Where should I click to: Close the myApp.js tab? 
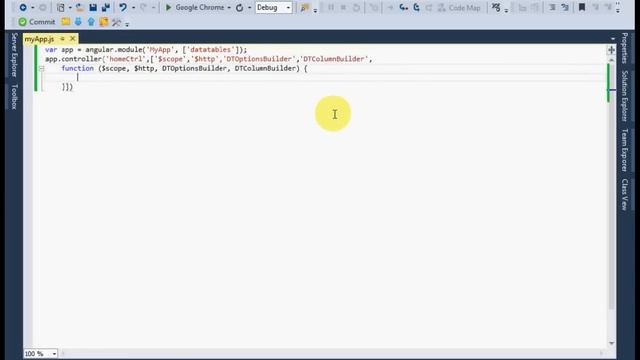tap(73, 38)
